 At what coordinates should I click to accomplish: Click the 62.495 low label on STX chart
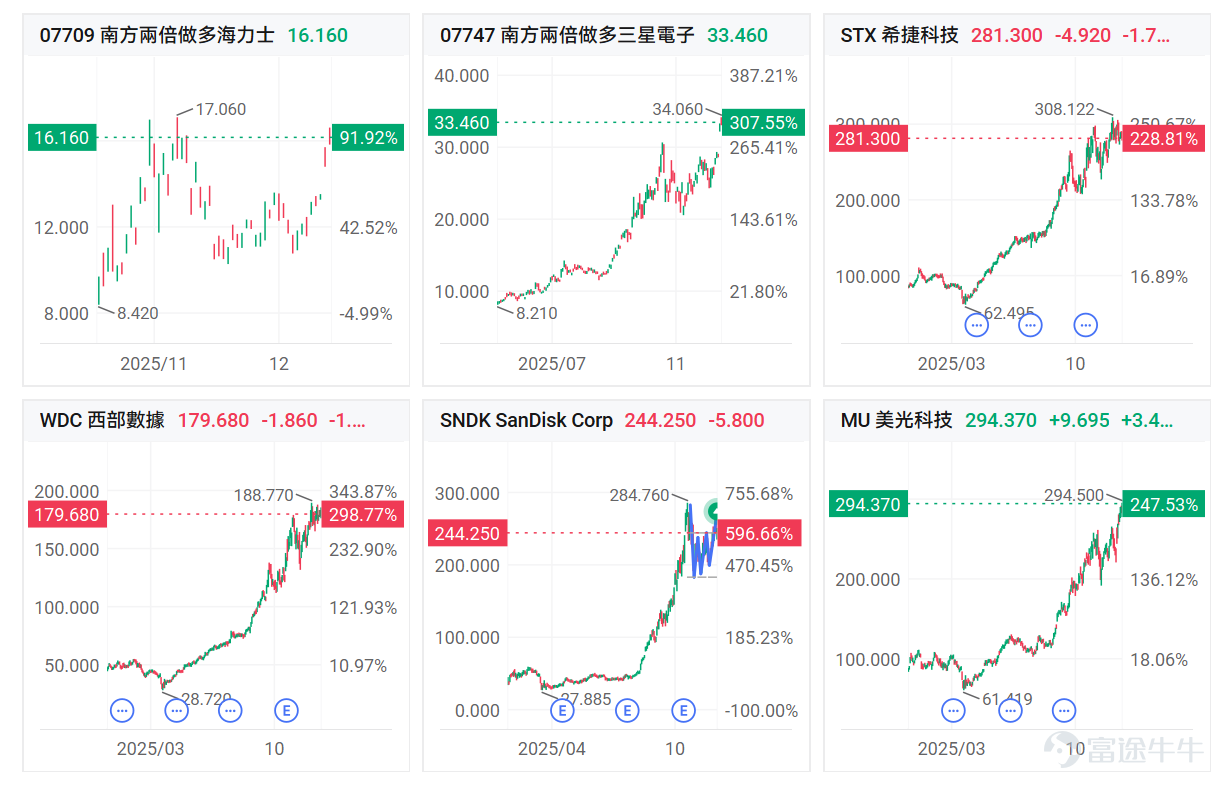(x=1008, y=313)
